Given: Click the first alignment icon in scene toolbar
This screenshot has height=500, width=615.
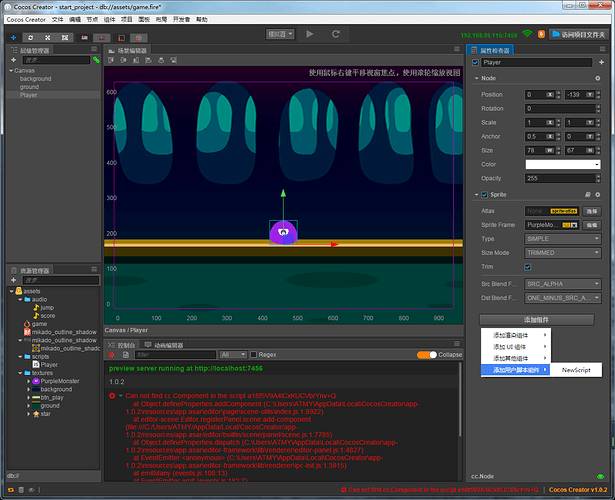Looking at the screenshot, I should click(111, 60).
